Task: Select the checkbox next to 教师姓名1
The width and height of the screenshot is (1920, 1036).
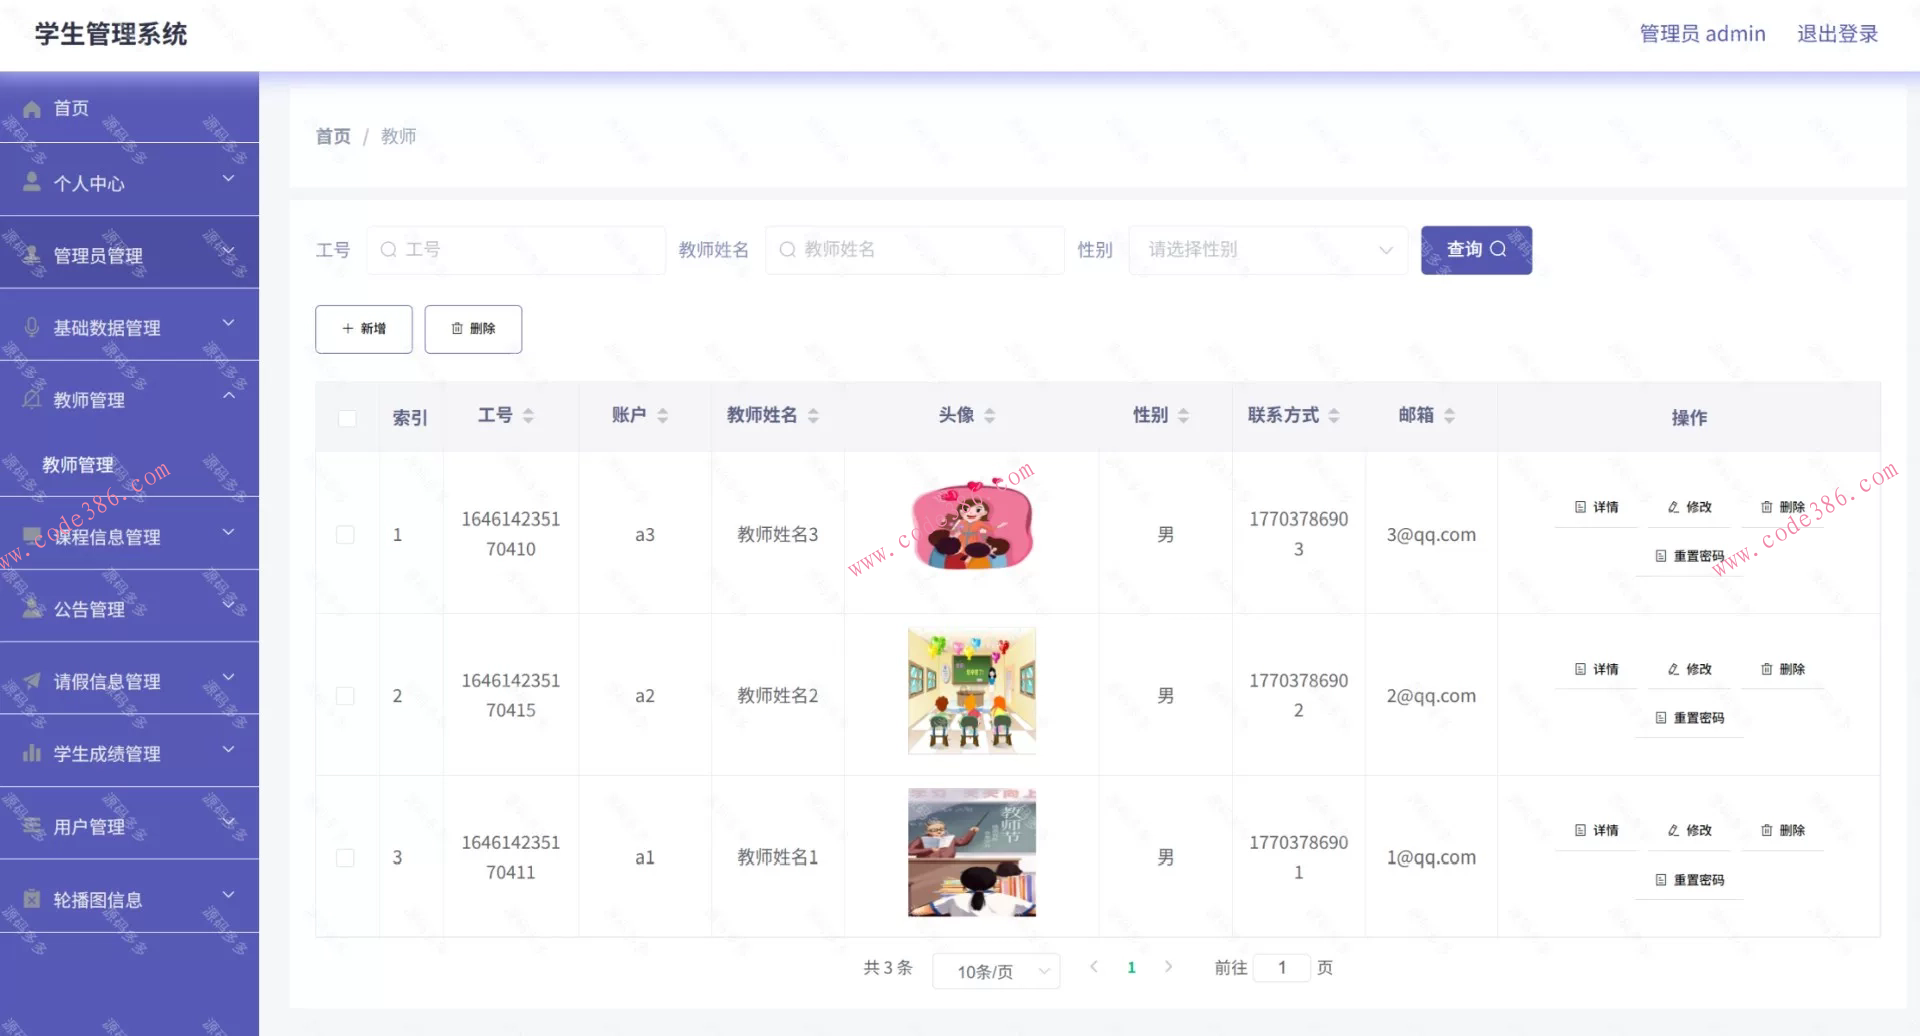Action: click(x=346, y=856)
